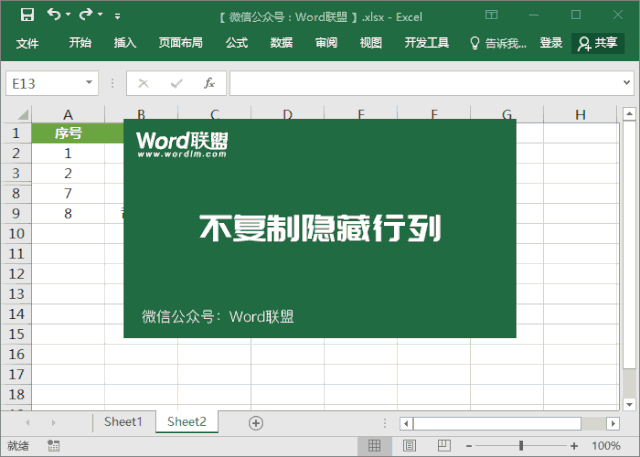The image size is (640, 457).
Task: Click the down arrow of vertical scrollbar
Action: pos(629,404)
